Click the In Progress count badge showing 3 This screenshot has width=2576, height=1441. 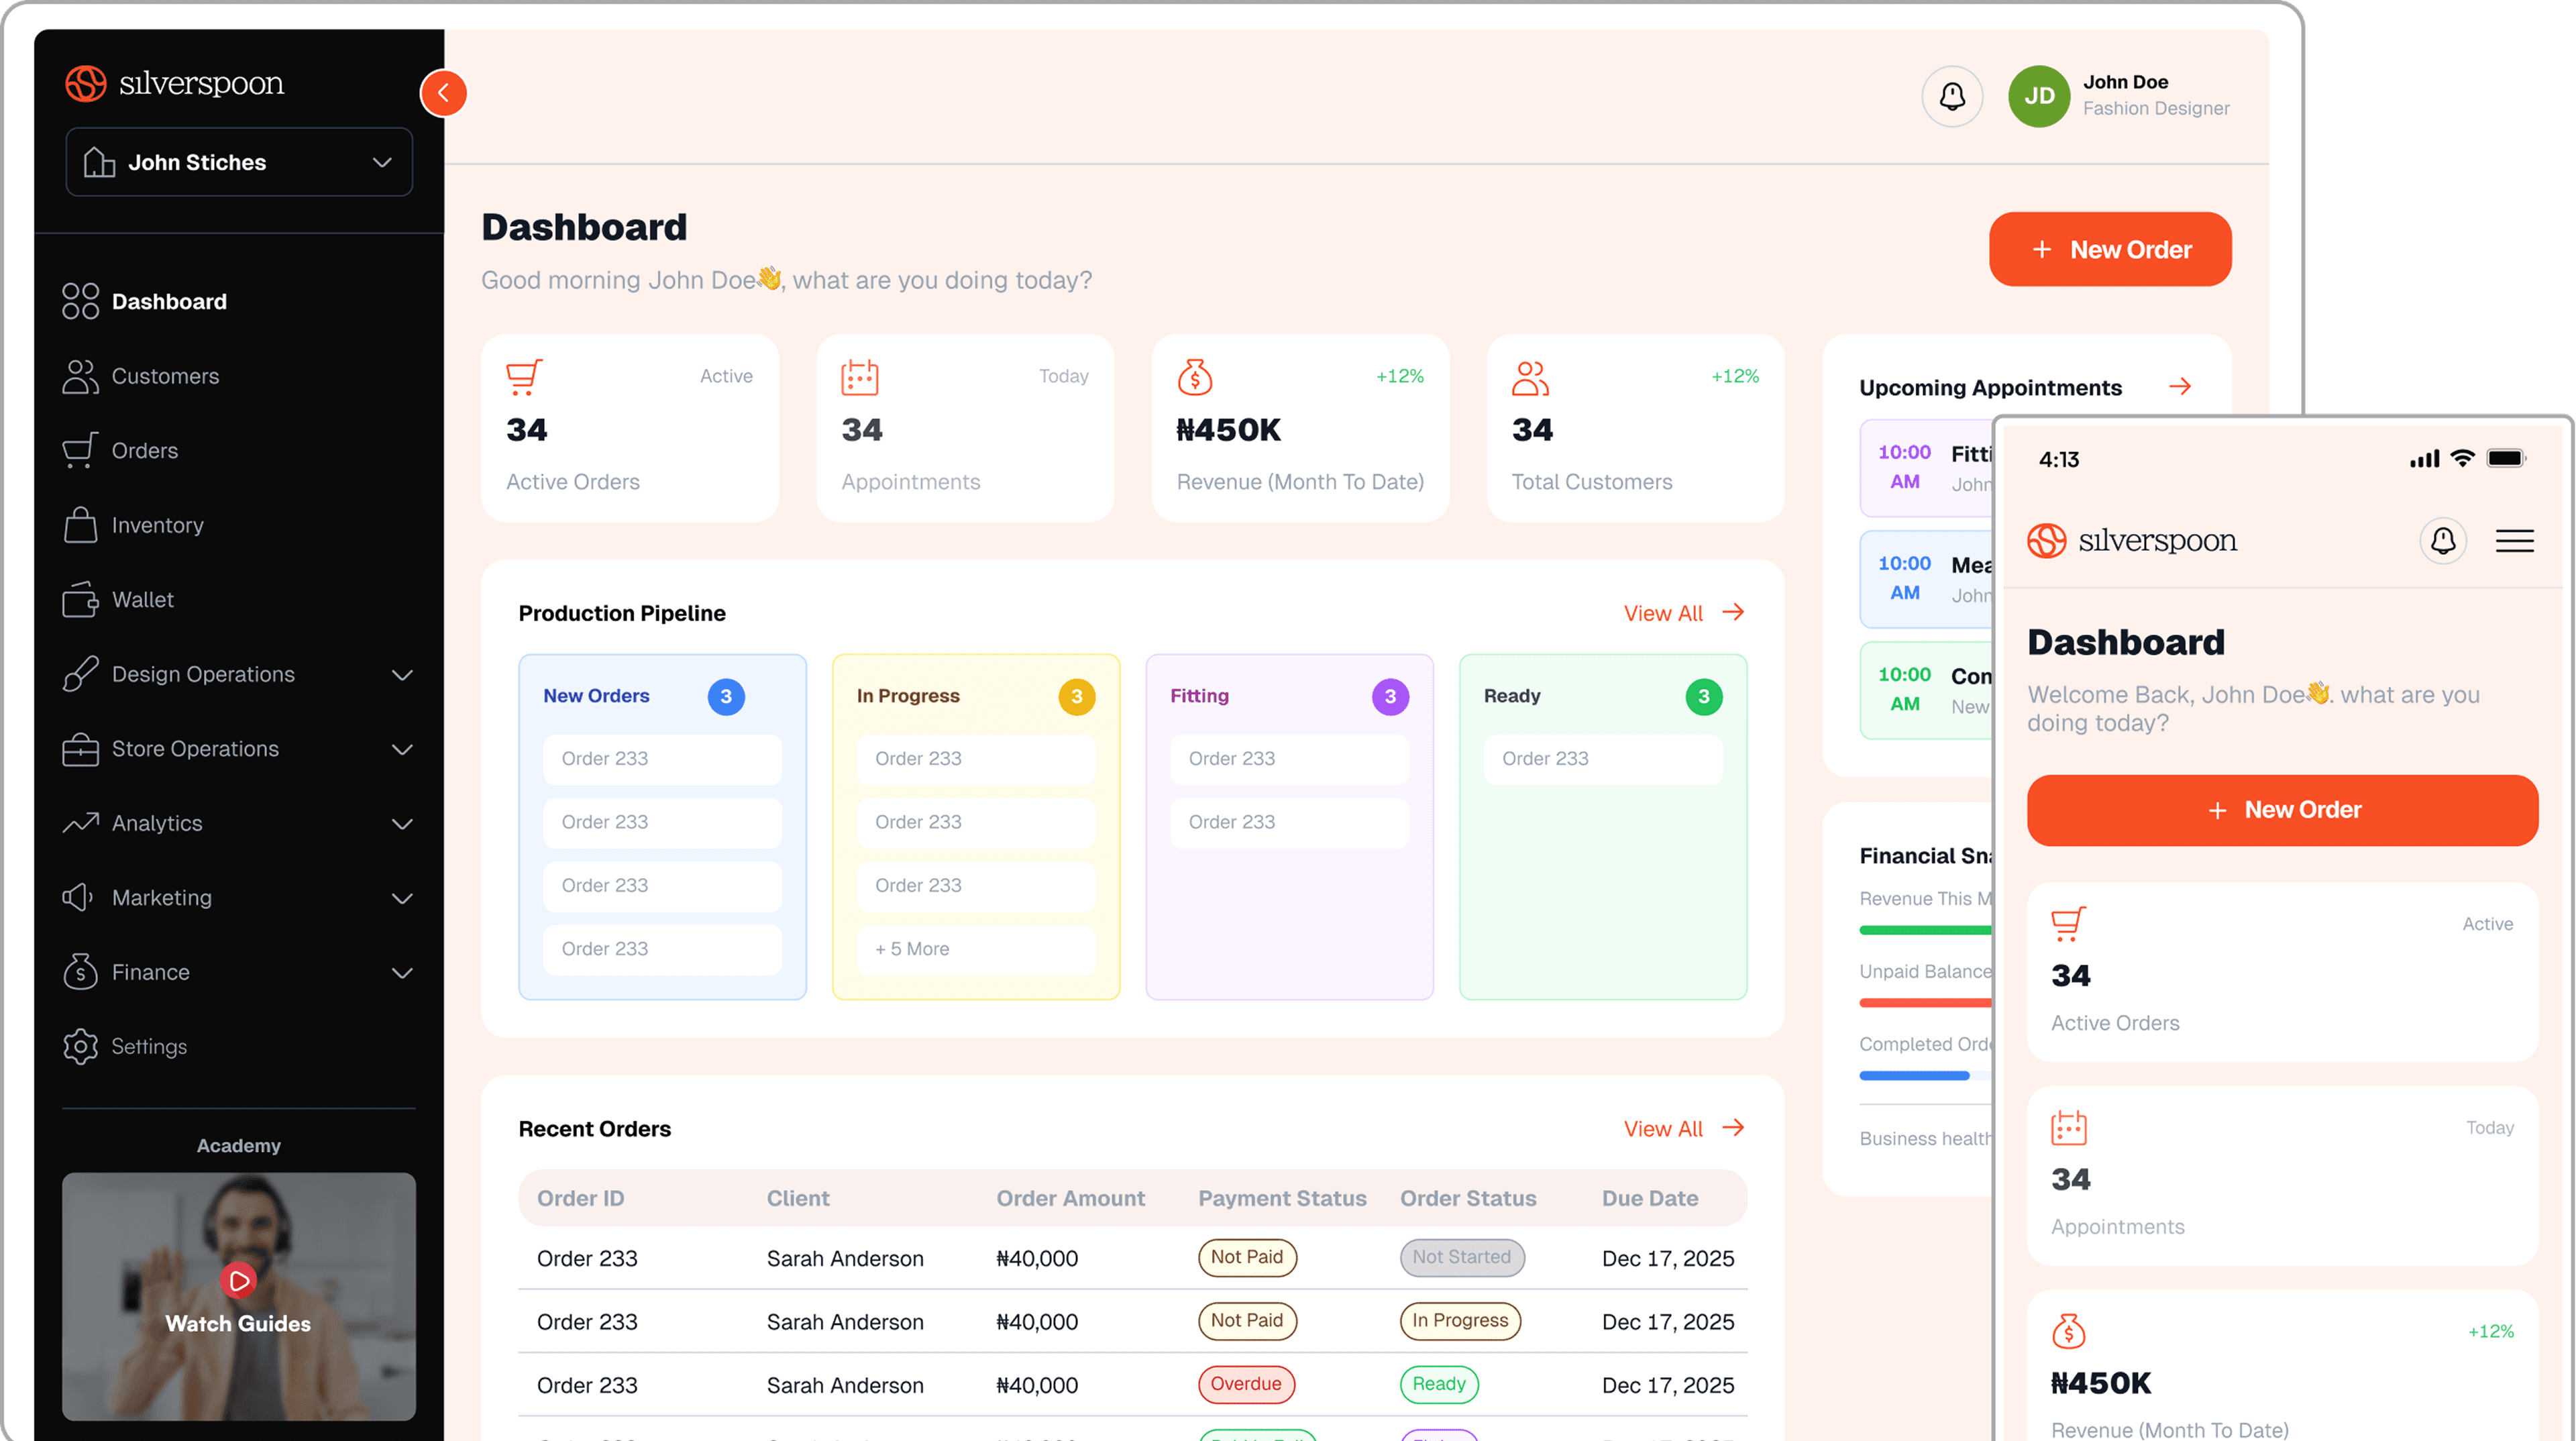(x=1077, y=696)
